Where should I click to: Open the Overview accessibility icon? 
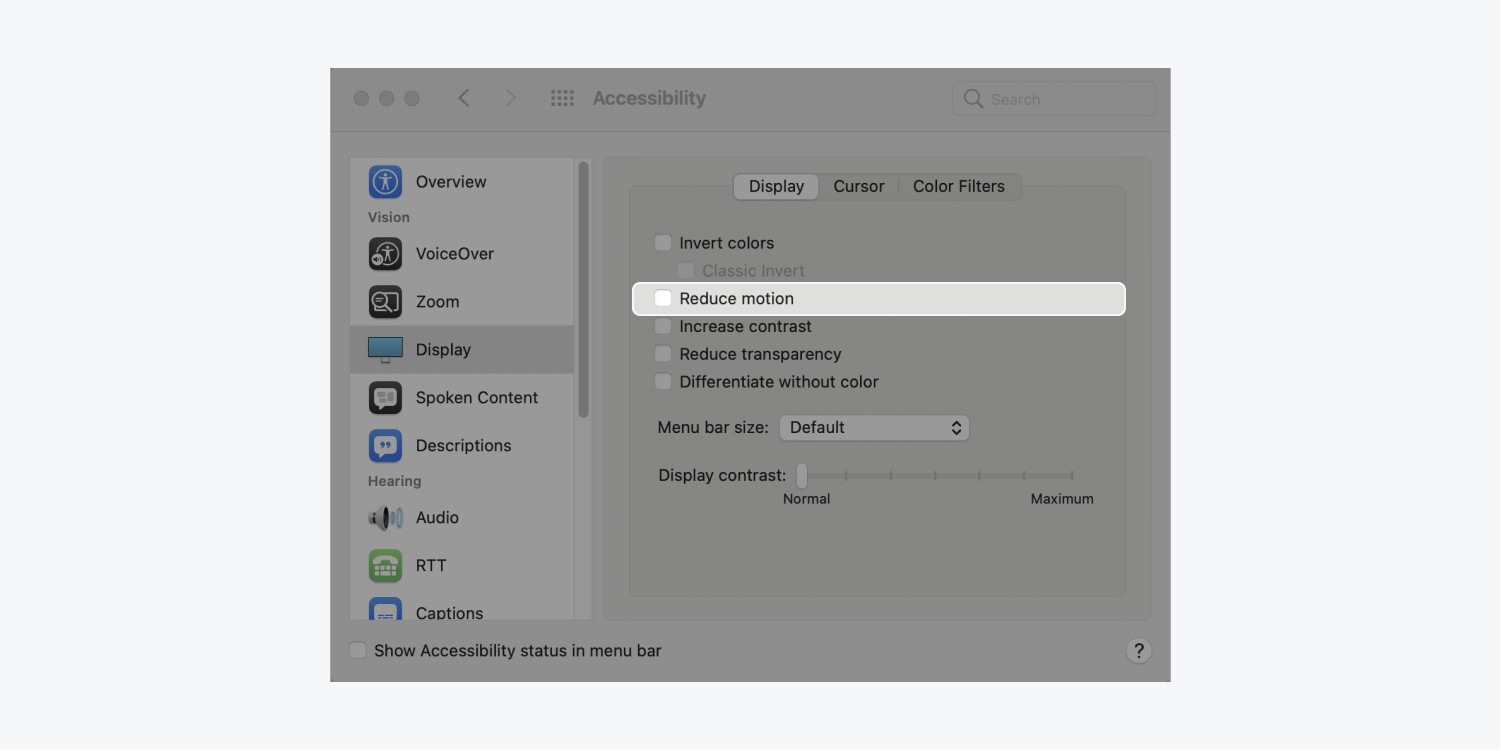(385, 182)
